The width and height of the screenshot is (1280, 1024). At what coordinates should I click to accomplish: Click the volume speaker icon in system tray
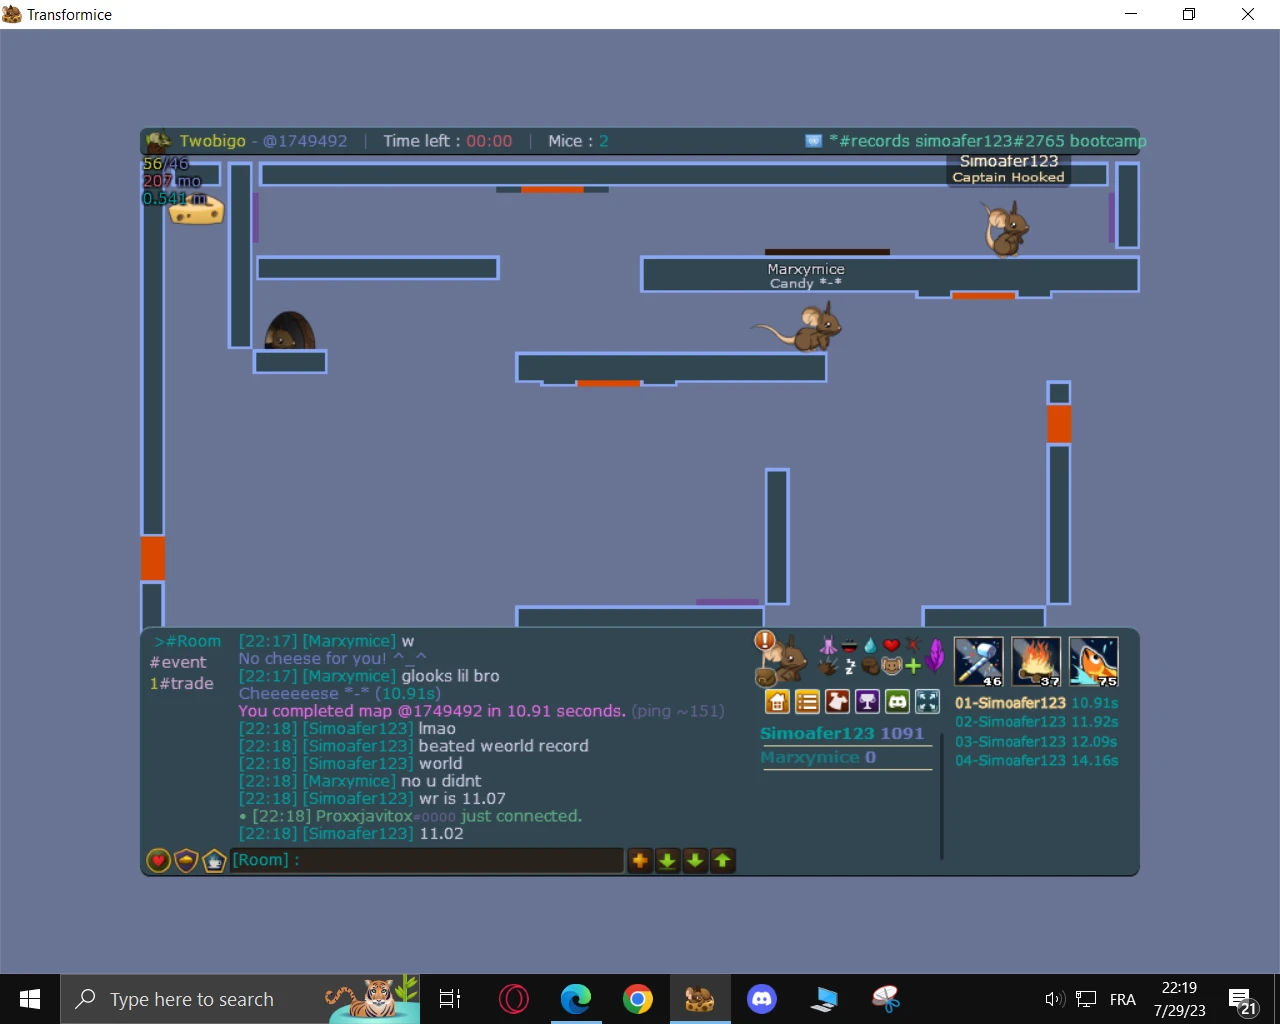pyautogui.click(x=1054, y=999)
